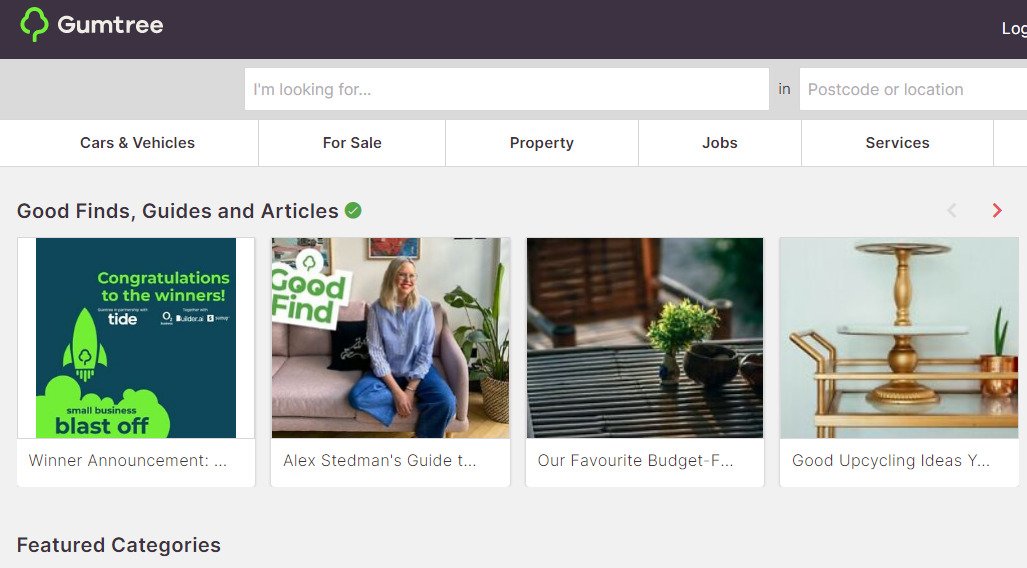The width and height of the screenshot is (1027, 568).
Task: Open the gold trolley upcycling image
Action: pyautogui.click(x=899, y=337)
